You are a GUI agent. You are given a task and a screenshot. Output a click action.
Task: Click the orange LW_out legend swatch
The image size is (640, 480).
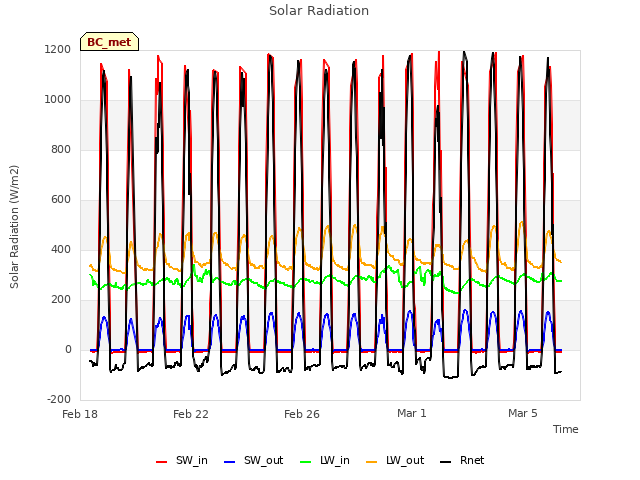372,462
